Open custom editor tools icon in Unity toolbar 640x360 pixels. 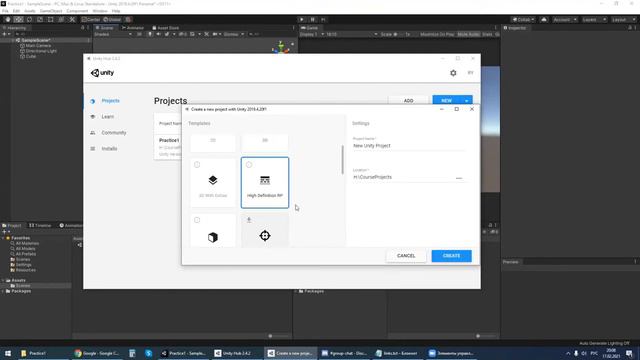72,20
